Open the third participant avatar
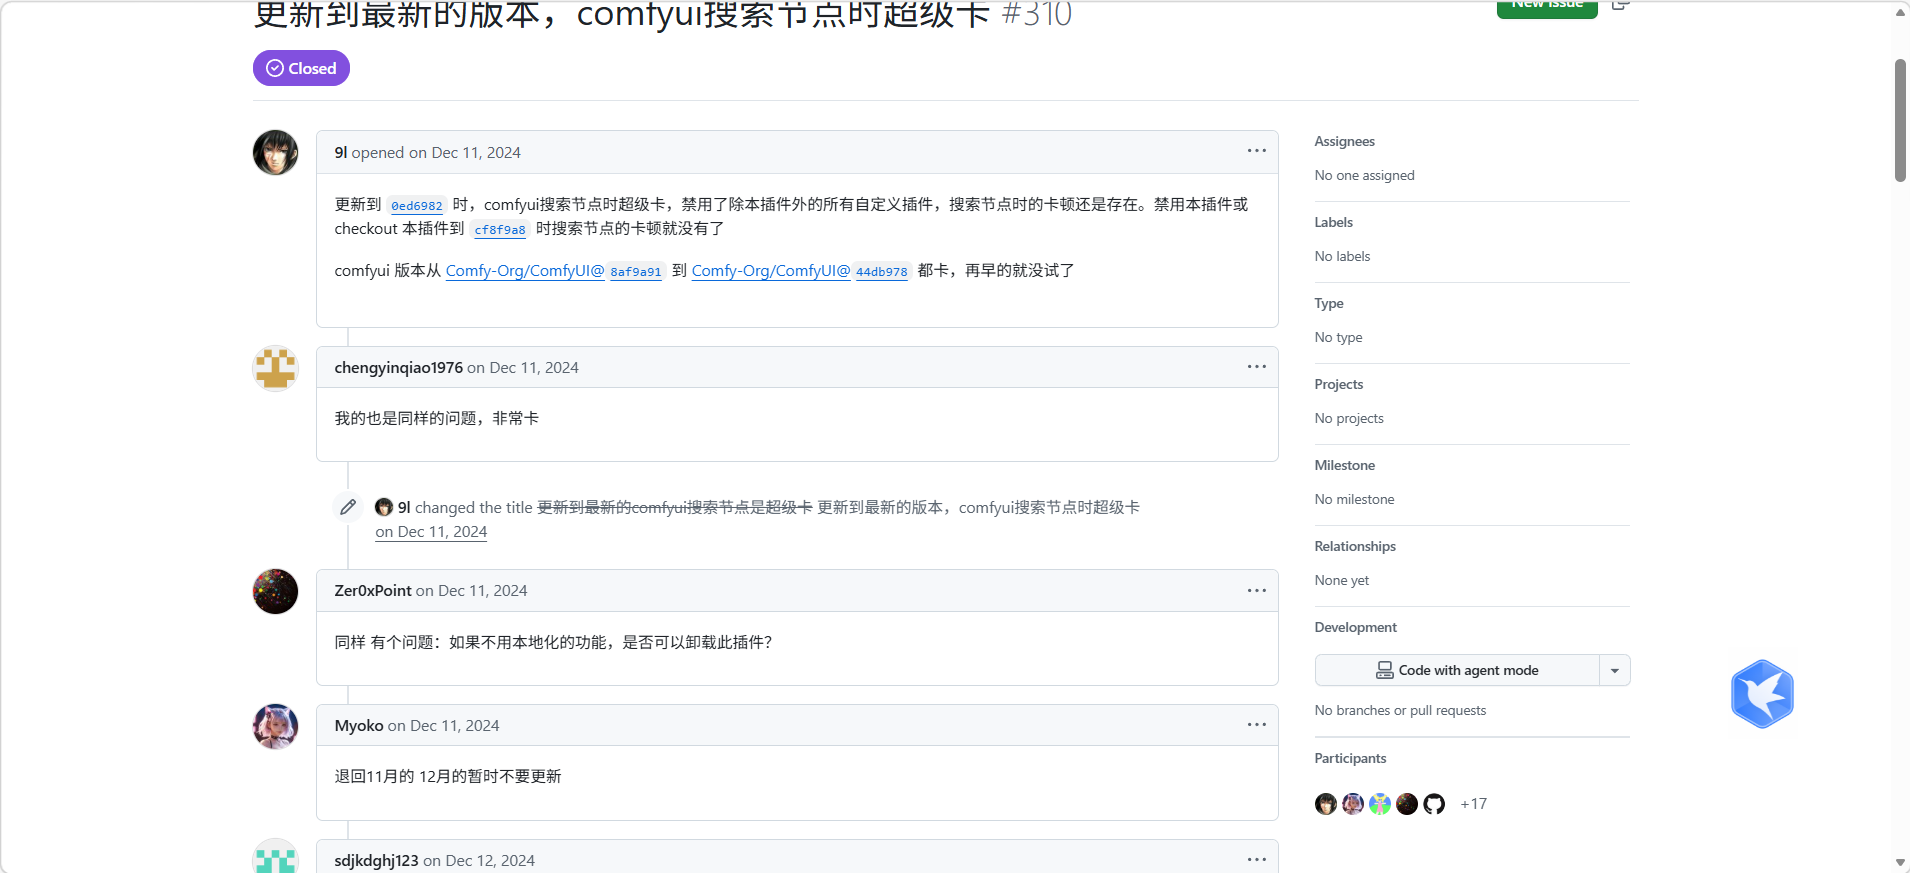Screen dimensions: 1910x873 click(x=1380, y=804)
